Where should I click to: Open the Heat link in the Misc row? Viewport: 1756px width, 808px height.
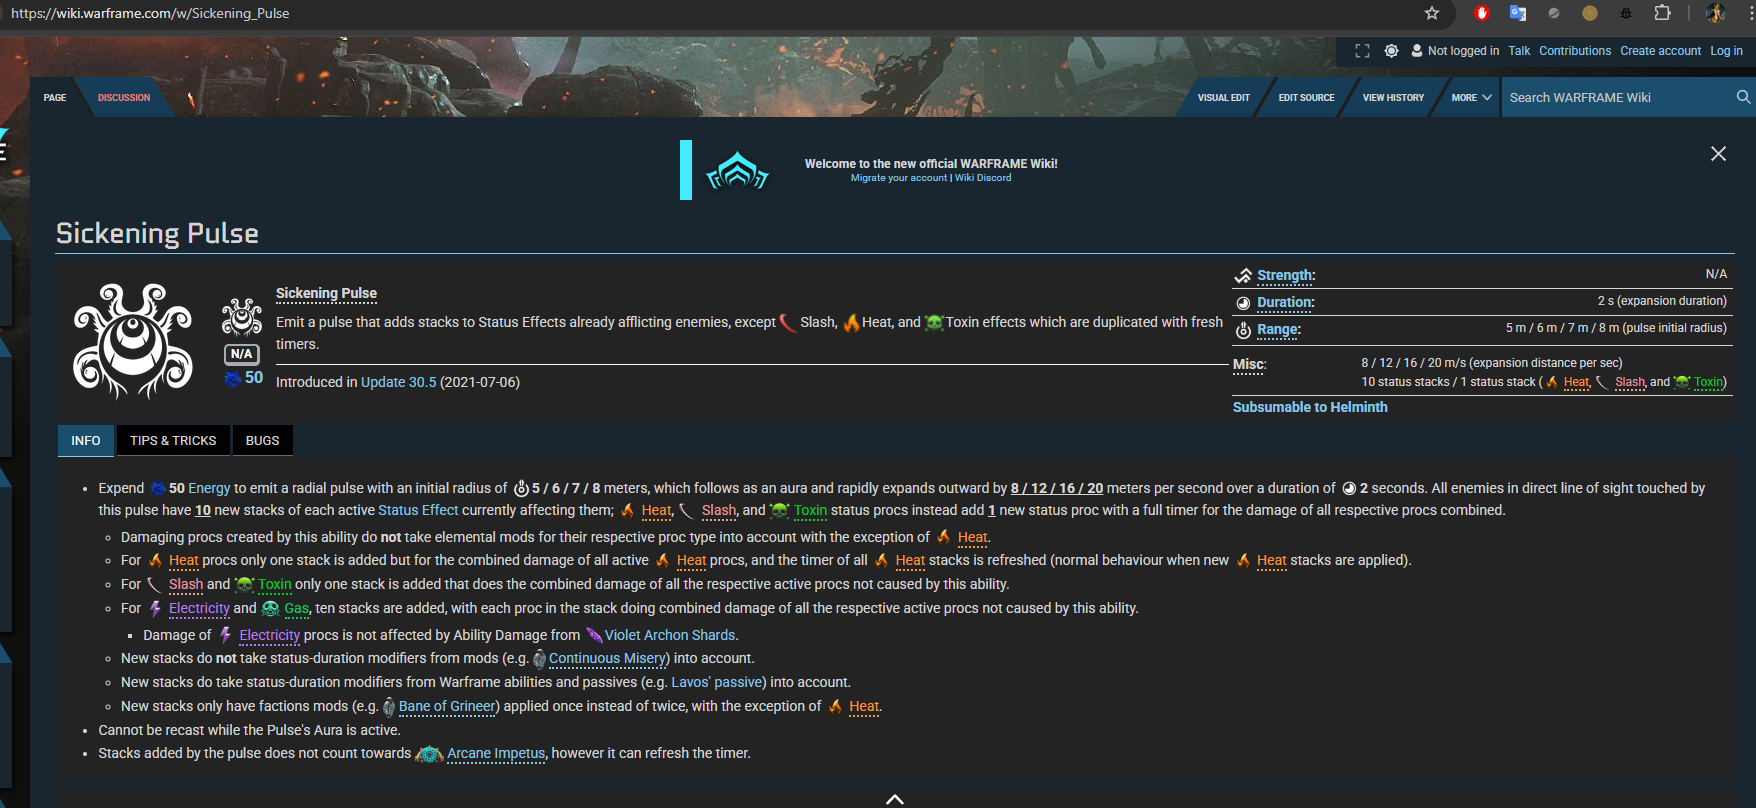click(x=1576, y=382)
